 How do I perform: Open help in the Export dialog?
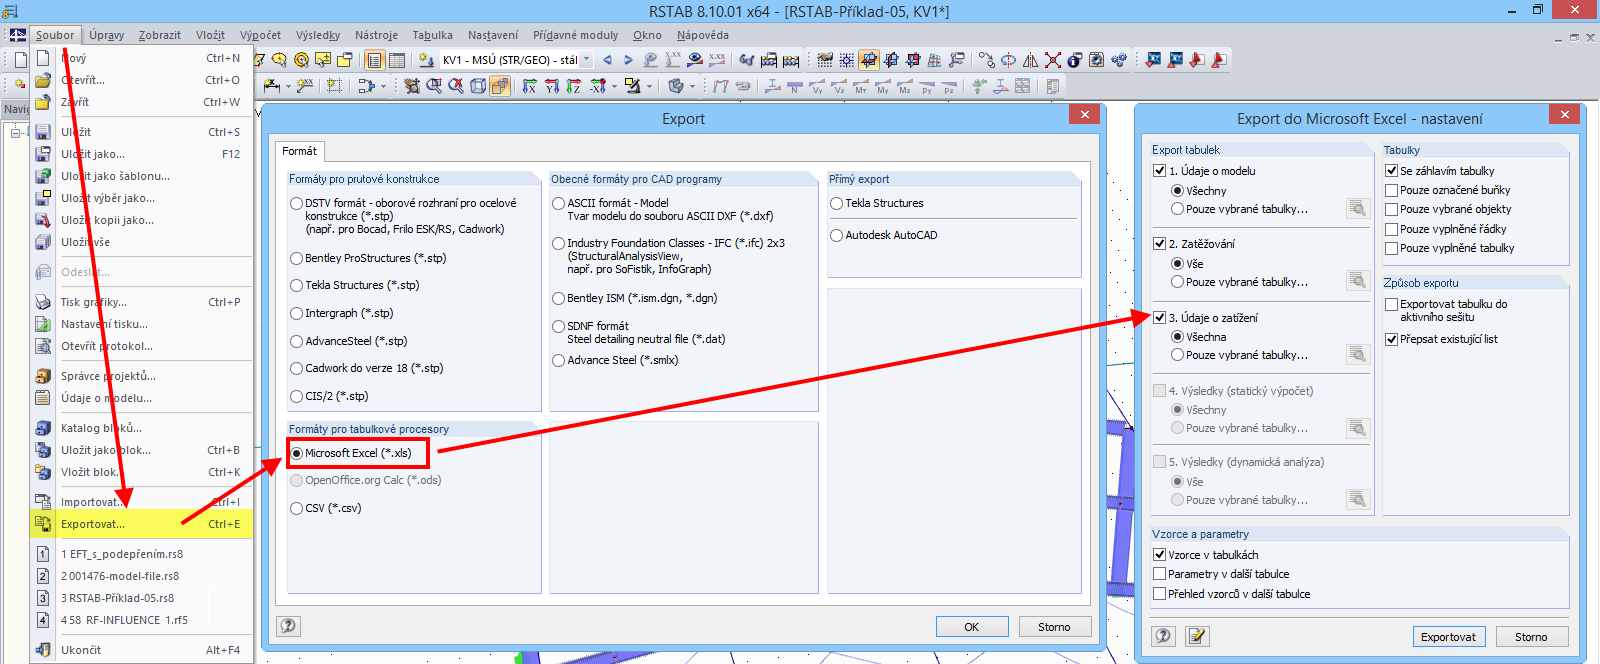tap(288, 626)
